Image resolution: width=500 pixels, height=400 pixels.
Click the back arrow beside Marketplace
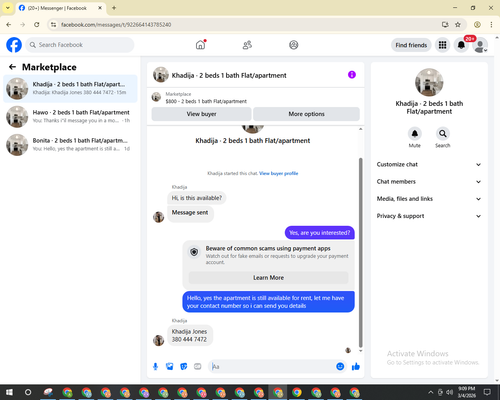click(12, 67)
